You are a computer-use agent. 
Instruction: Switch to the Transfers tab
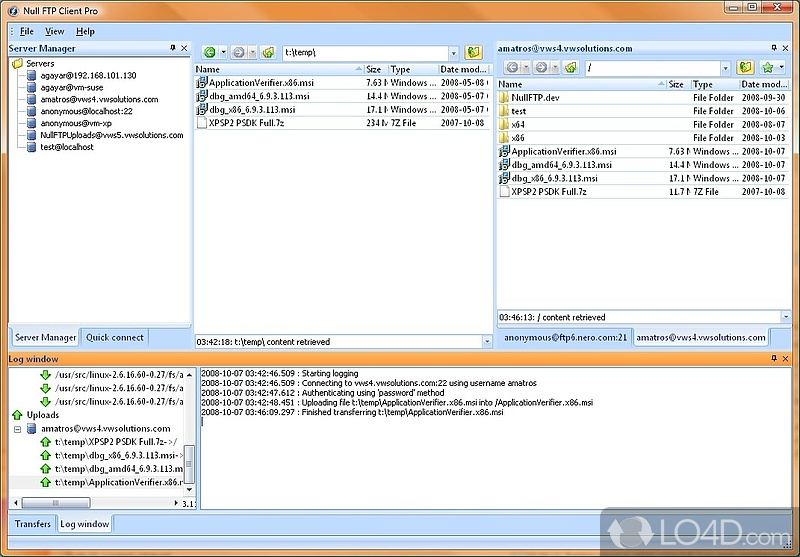point(32,523)
